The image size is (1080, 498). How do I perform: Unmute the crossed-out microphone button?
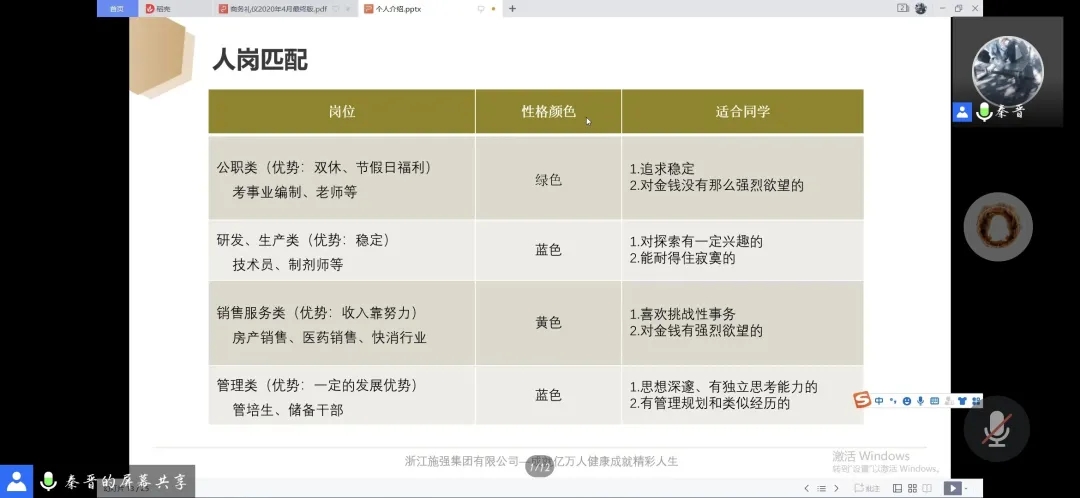[997, 428]
